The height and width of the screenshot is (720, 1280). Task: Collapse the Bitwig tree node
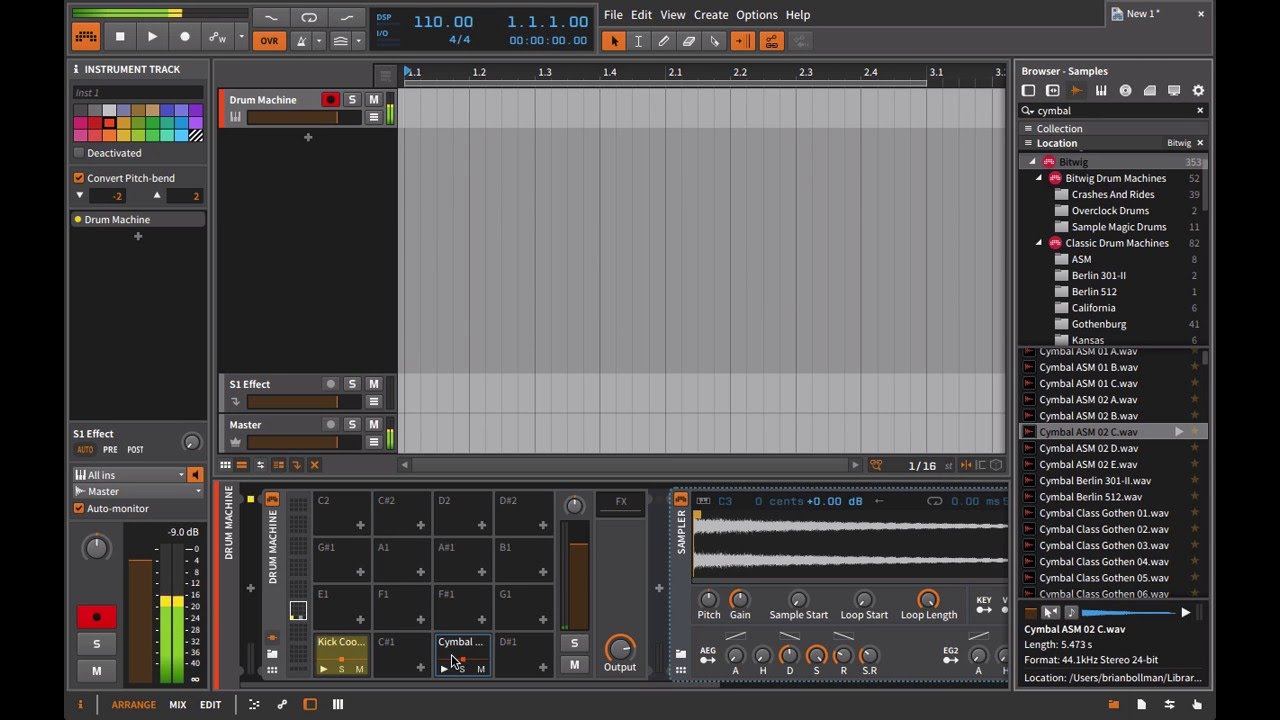coord(1034,162)
